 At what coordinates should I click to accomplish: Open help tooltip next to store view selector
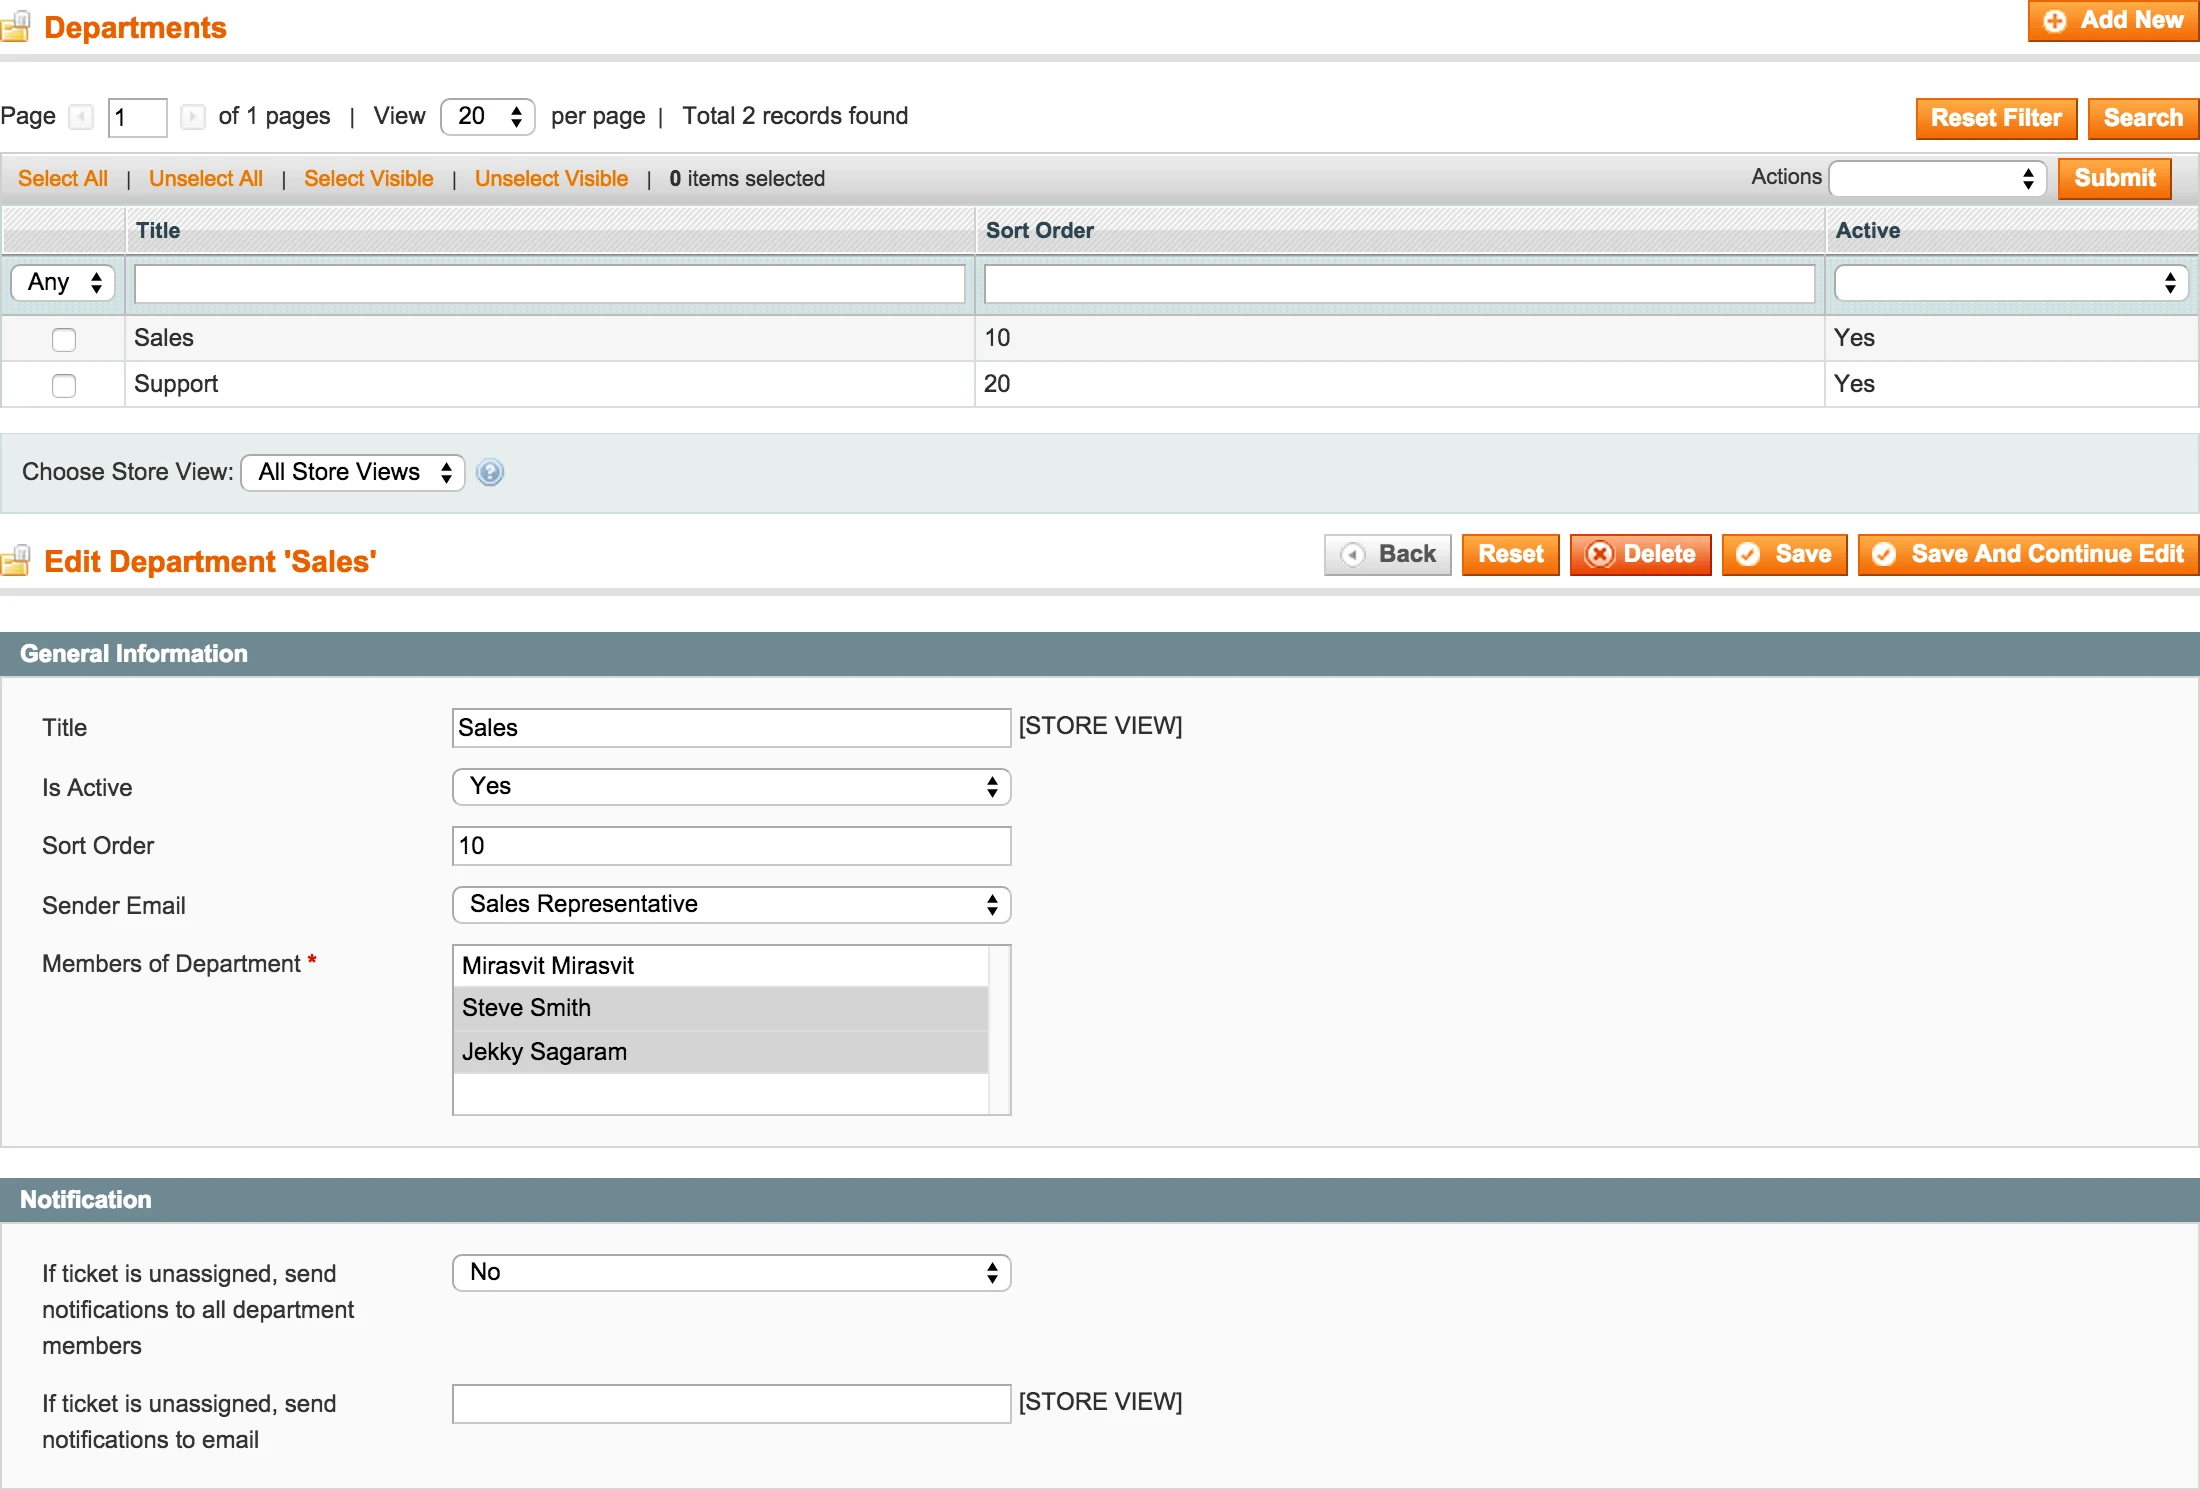(490, 472)
